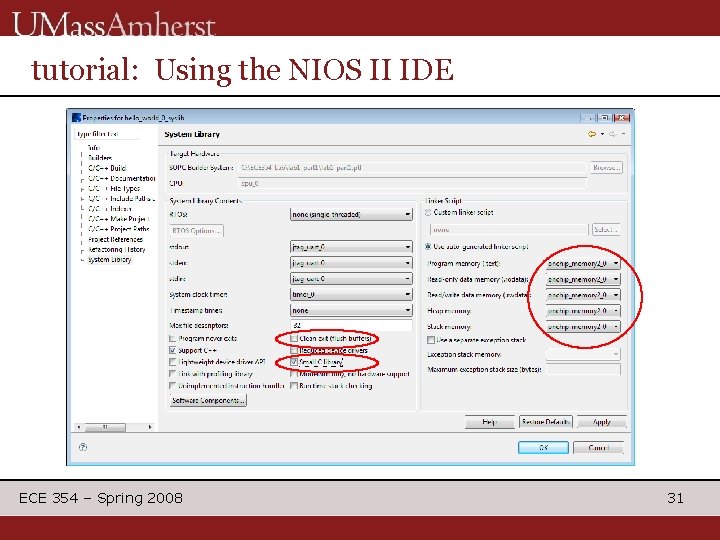Enable Clean exit (flush buffers) checkbox
720x540 pixels.
tap(294, 338)
